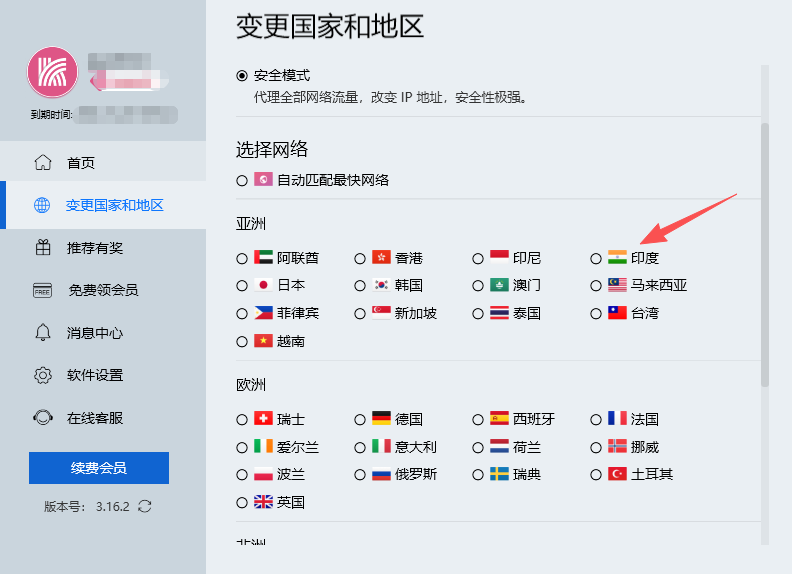Choose Singapore (新加坡) radio option
This screenshot has height=574, width=792.
[x=360, y=313]
